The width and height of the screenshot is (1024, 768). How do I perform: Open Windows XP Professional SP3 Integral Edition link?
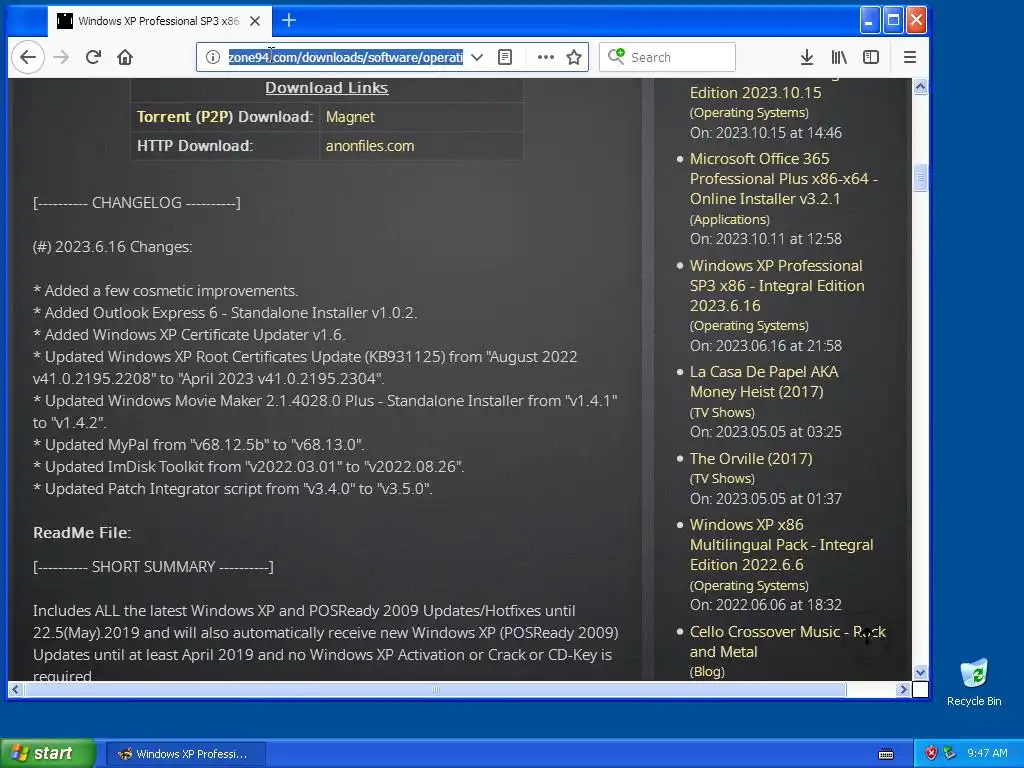(x=776, y=285)
